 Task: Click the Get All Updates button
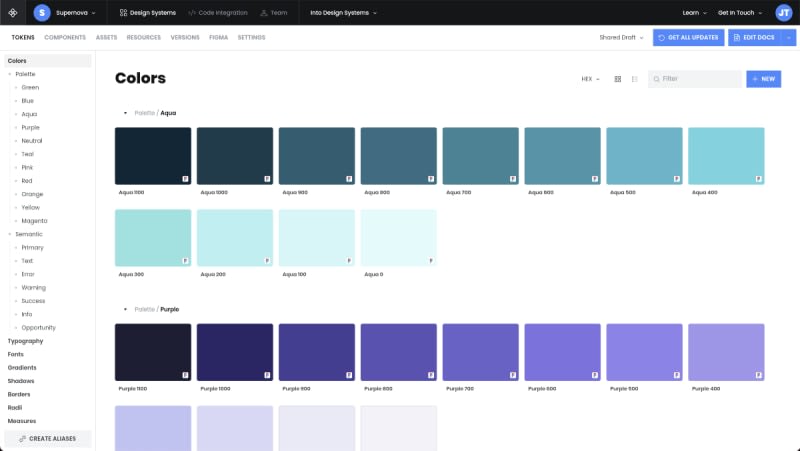(689, 37)
